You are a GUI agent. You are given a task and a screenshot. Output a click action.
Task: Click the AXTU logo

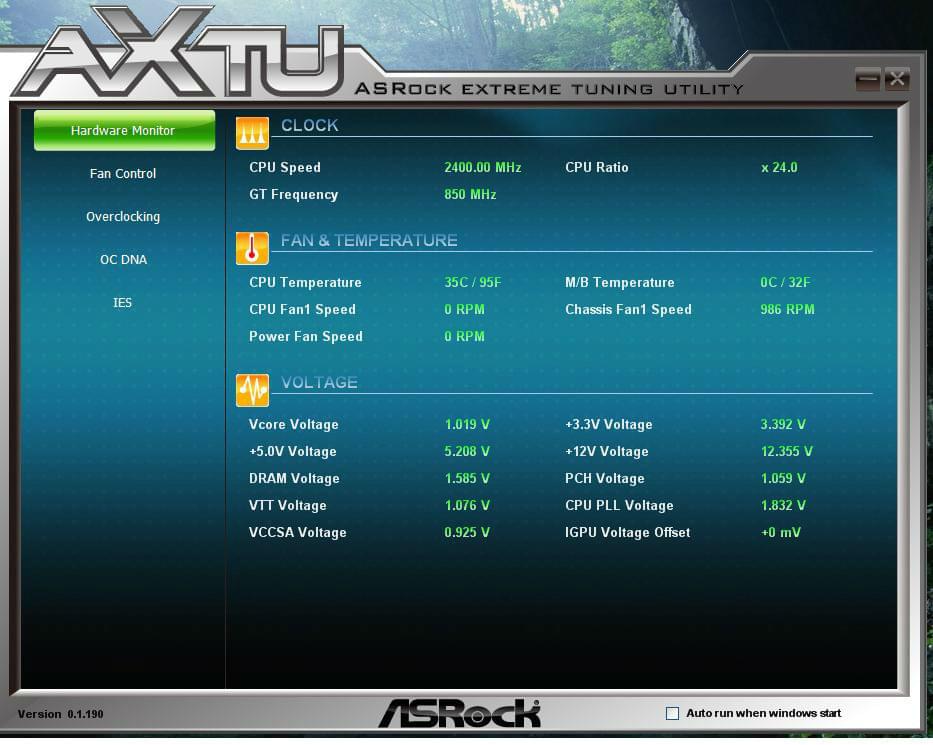[x=179, y=54]
